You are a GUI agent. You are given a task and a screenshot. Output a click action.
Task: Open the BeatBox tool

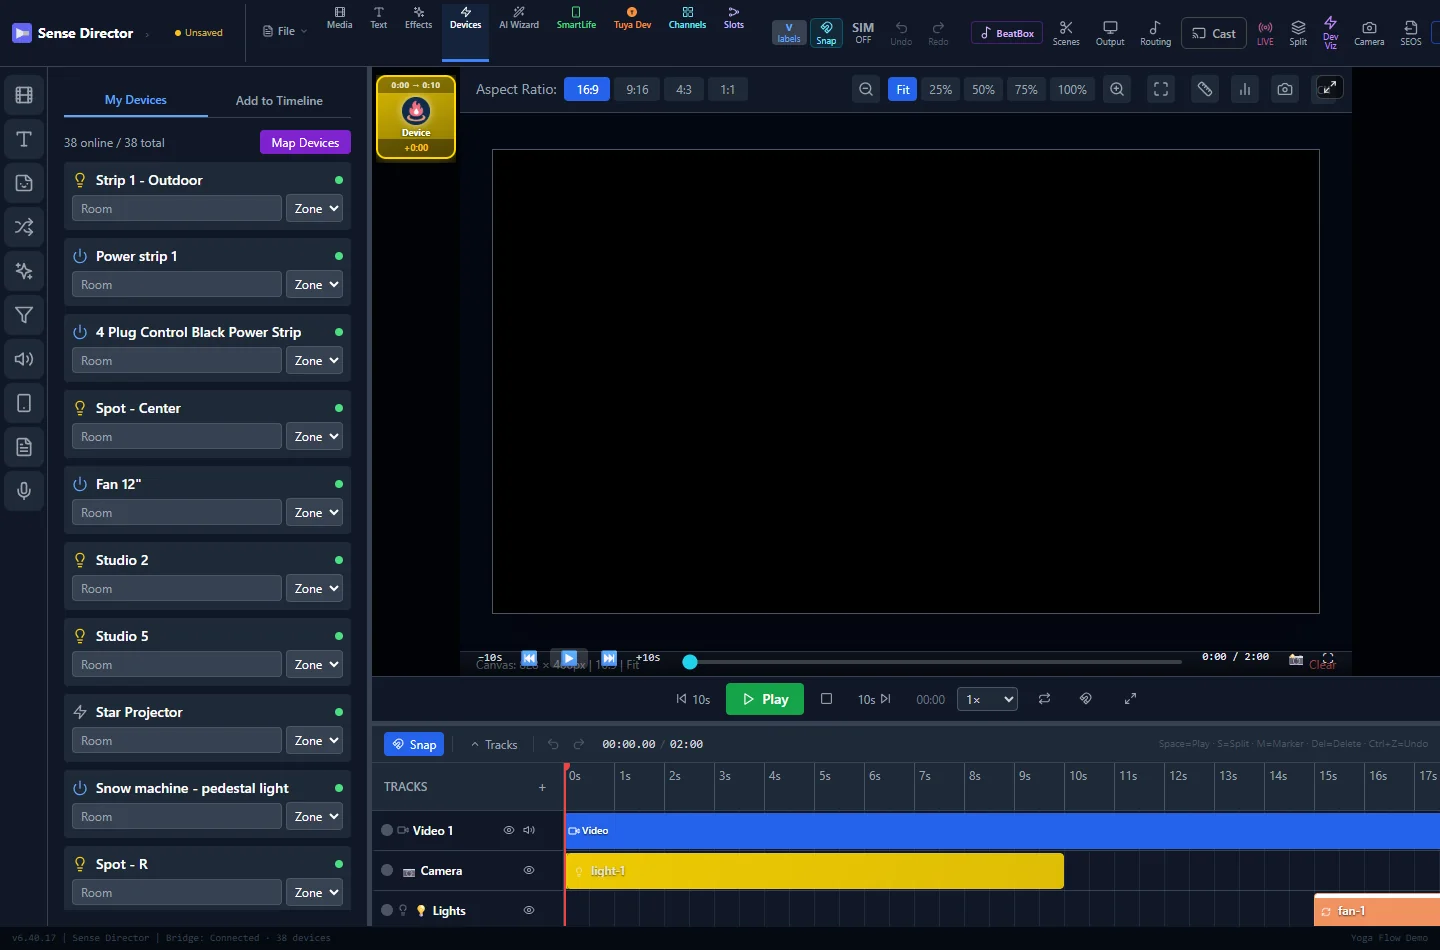1006,33
